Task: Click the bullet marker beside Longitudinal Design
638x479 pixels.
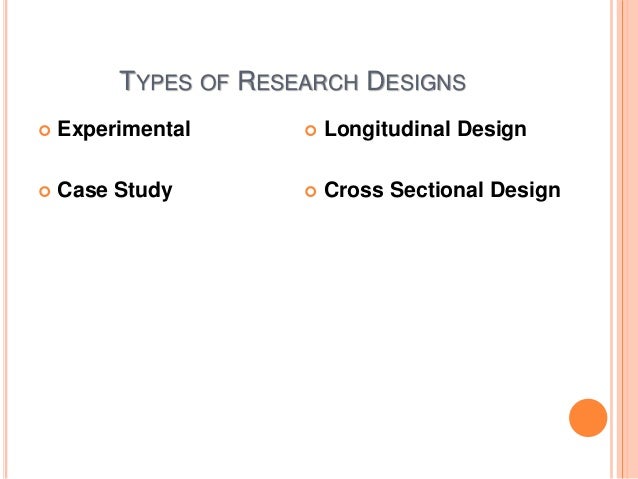Action: (307, 130)
